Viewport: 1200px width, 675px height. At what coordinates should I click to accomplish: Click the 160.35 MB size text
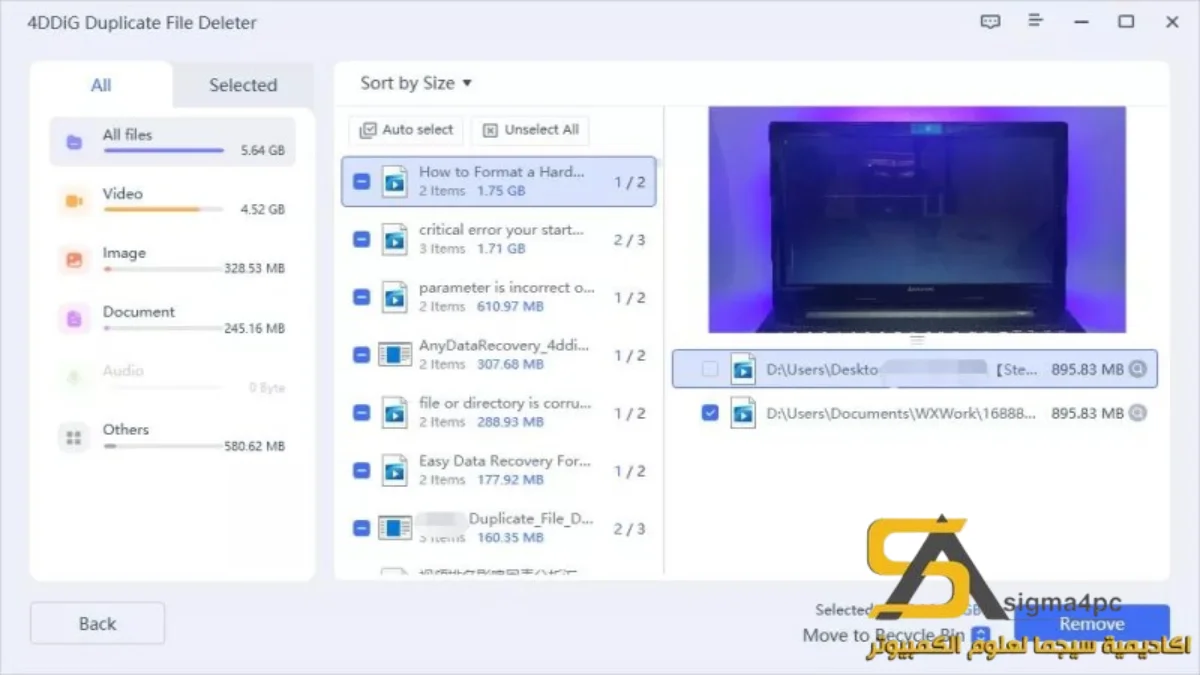click(510, 537)
